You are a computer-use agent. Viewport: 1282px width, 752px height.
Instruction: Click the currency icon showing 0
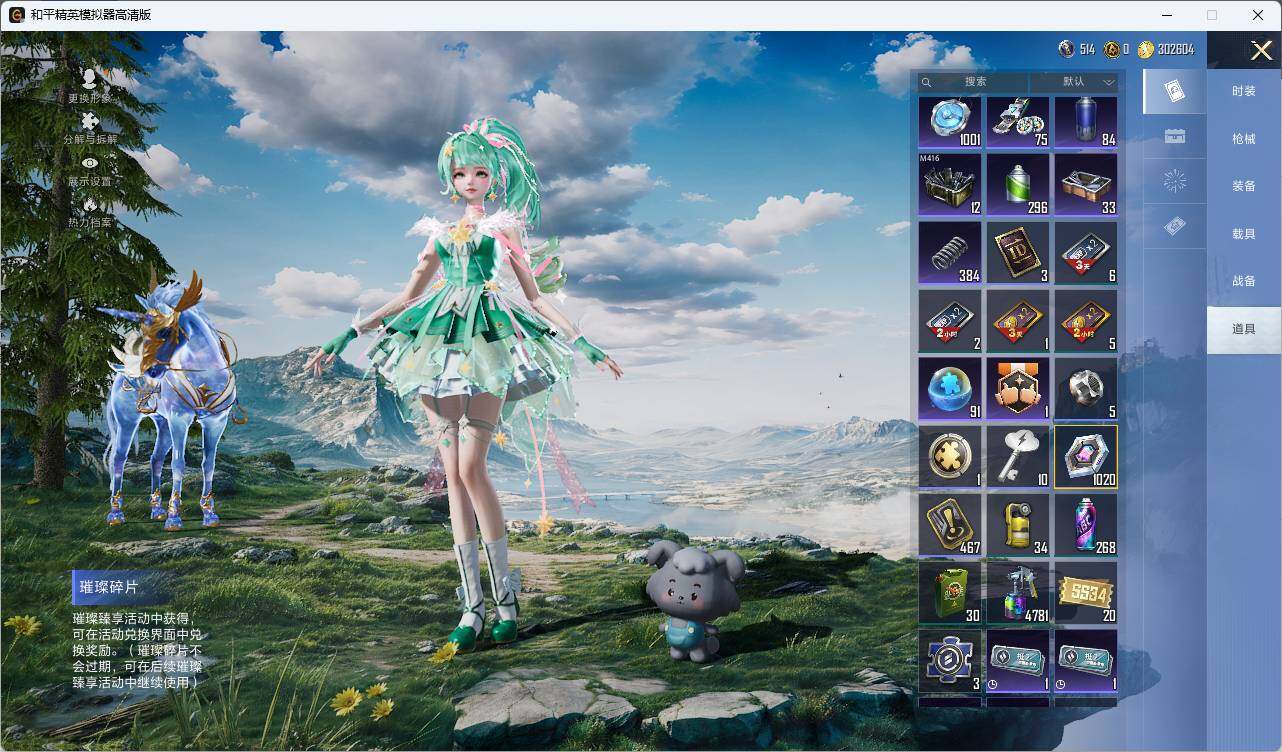pos(1111,49)
